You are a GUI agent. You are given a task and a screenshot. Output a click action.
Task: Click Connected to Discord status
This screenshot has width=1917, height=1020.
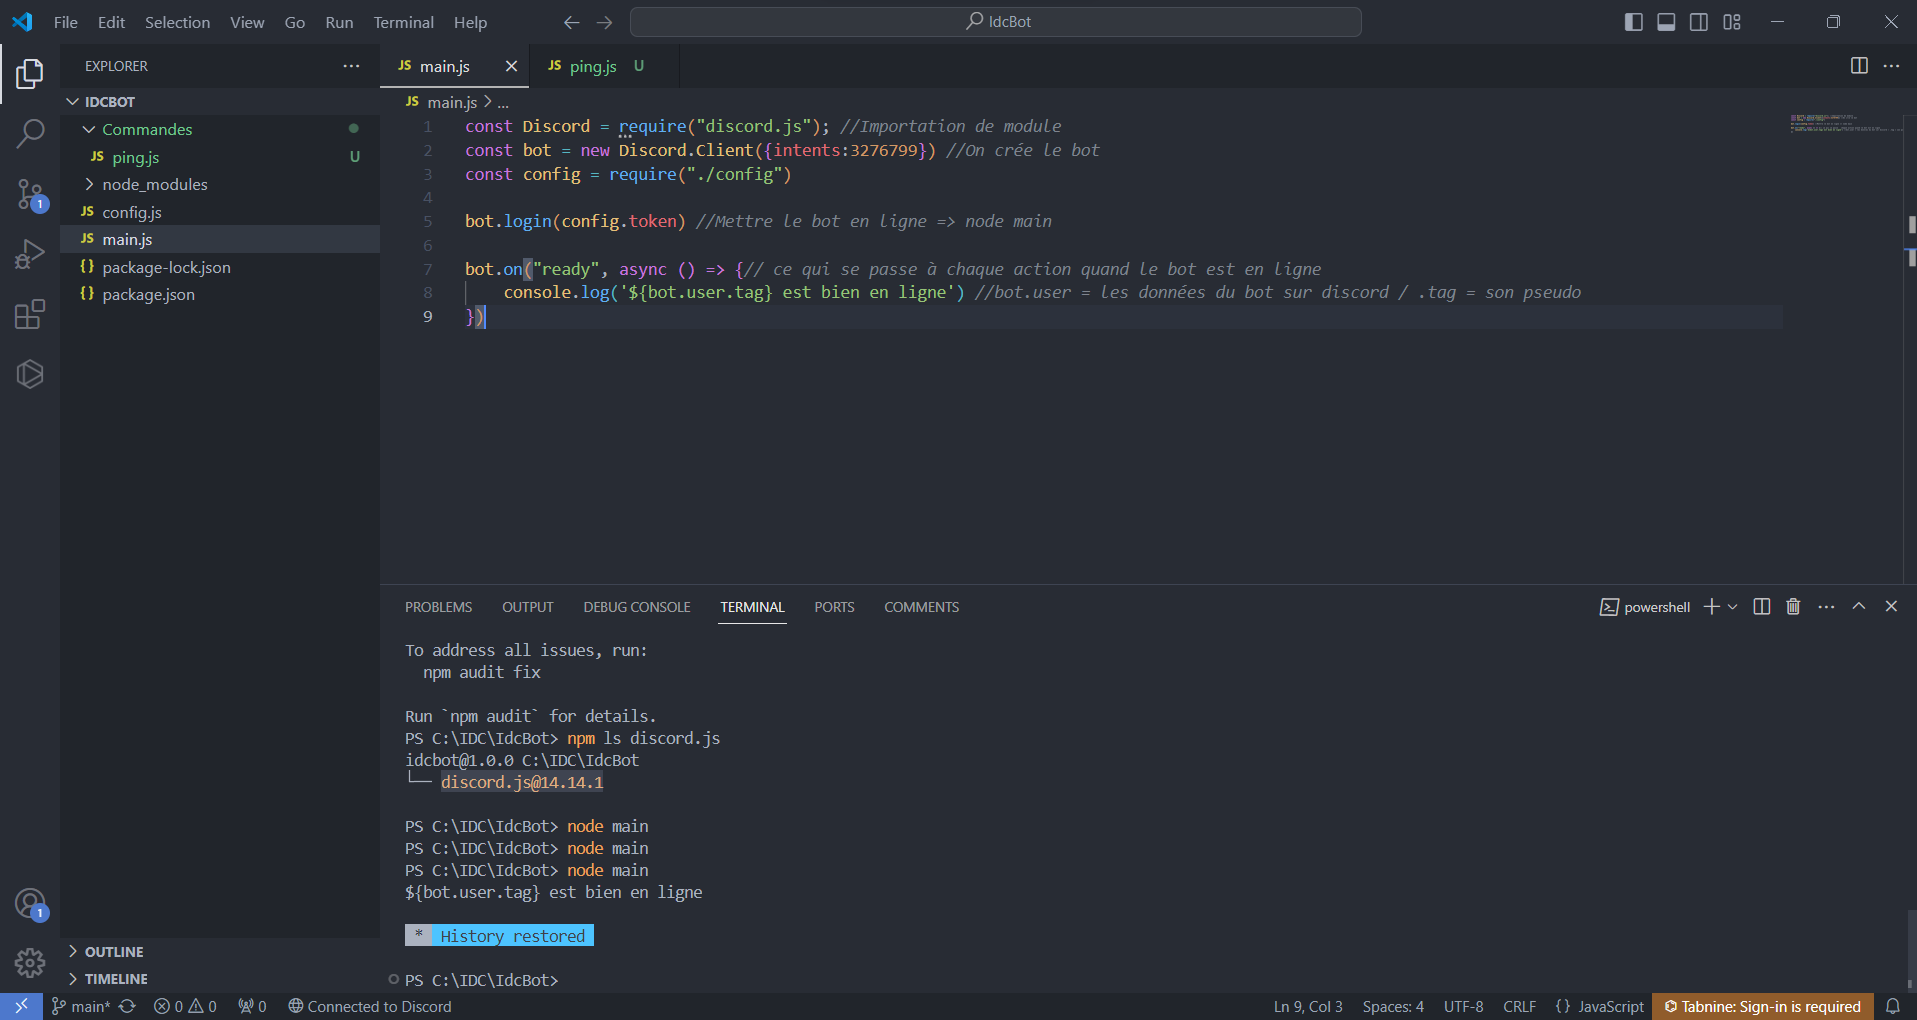370,1006
